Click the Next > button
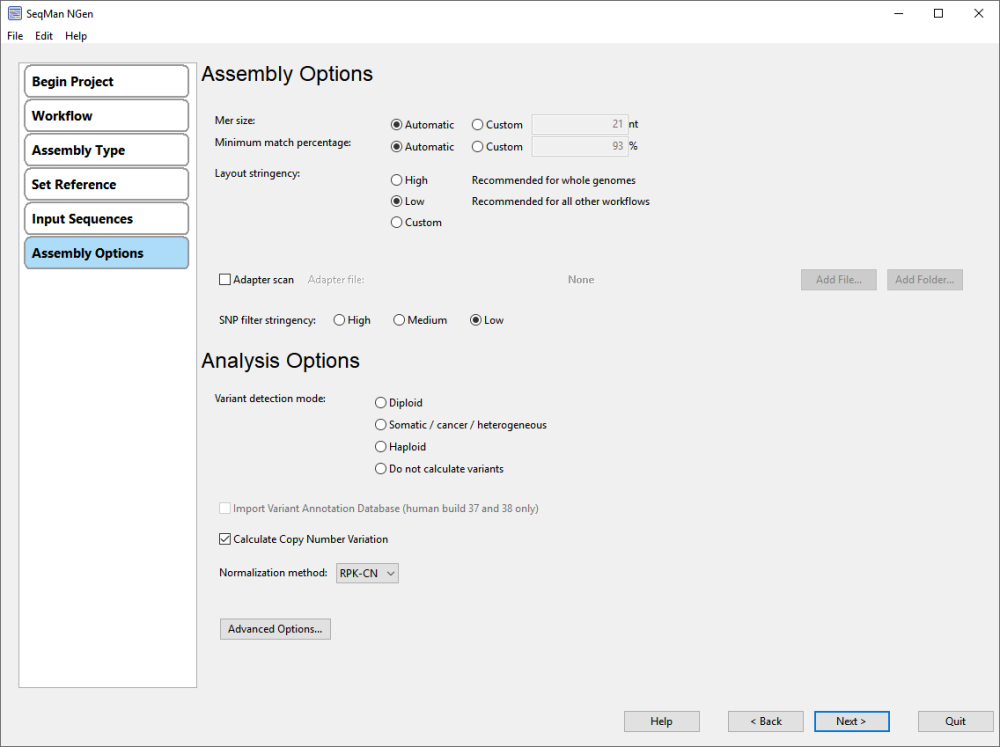1000x747 pixels. point(851,721)
